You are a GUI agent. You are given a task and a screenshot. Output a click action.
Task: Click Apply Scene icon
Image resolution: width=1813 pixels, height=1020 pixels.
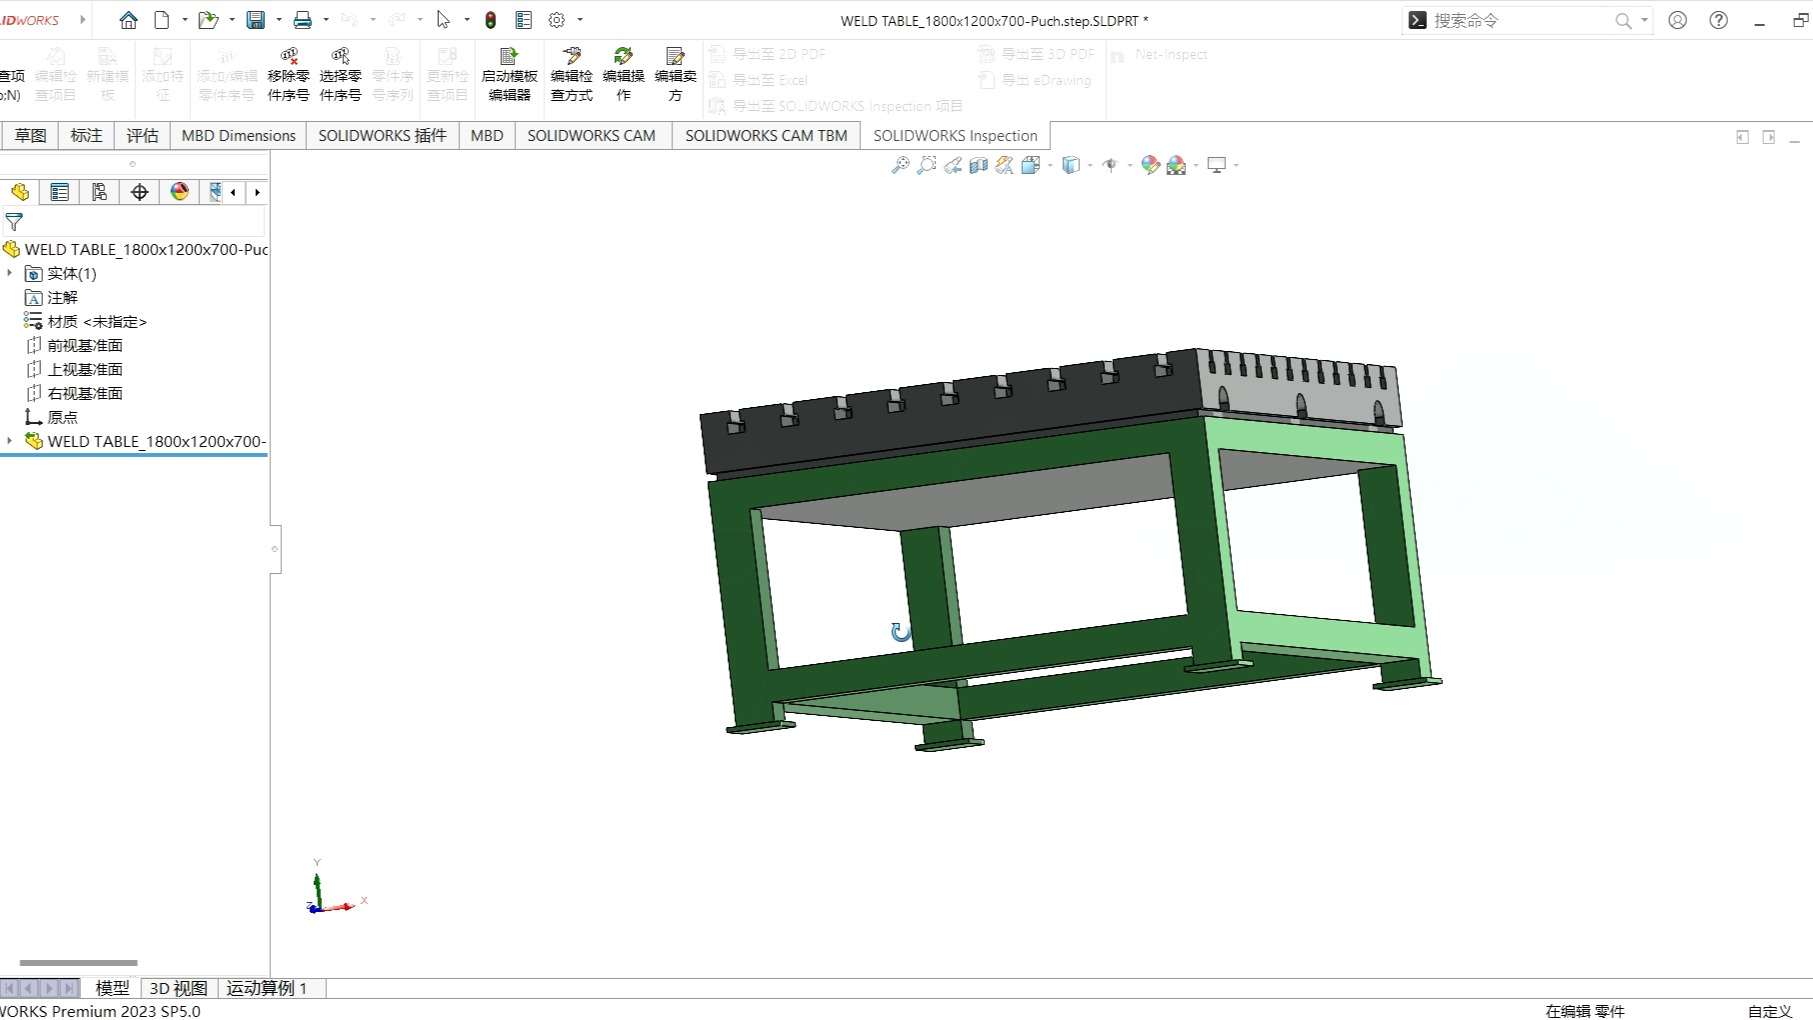[x=1176, y=165]
